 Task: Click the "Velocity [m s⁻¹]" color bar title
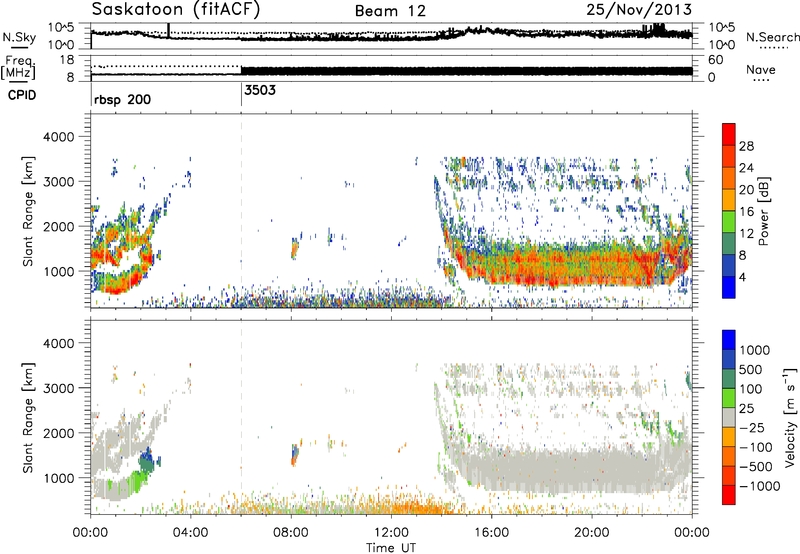click(790, 417)
